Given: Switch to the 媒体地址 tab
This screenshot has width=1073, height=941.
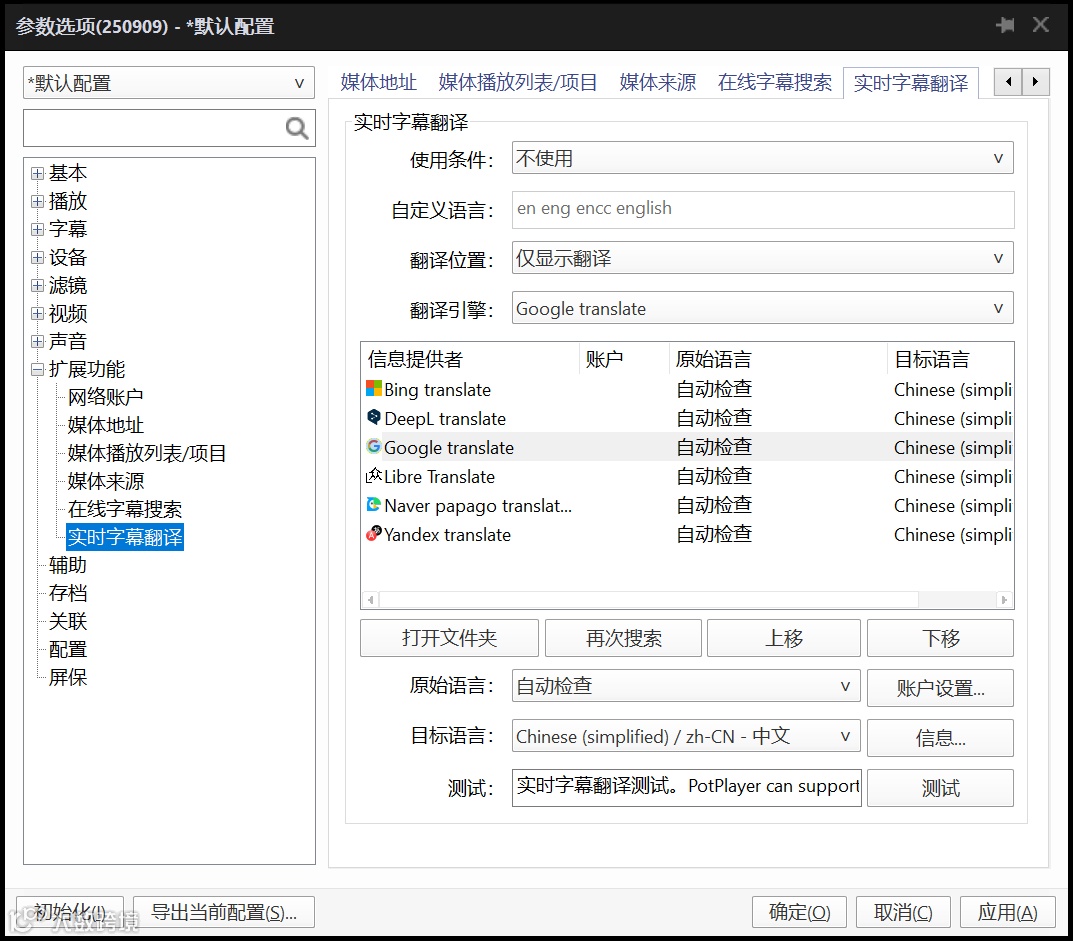Looking at the screenshot, I should pos(378,82).
